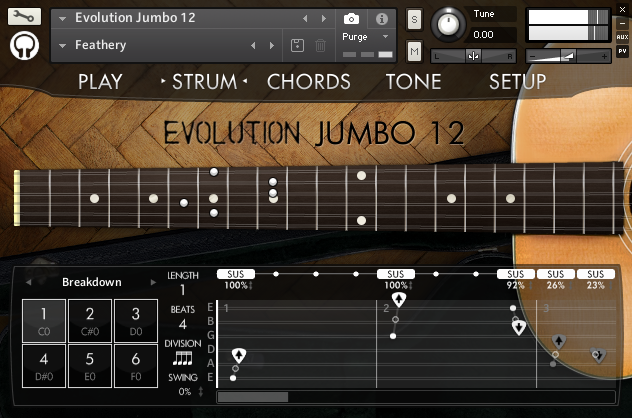Solo the instrument with S button
Viewport: 632px width, 418px height.
414,19
